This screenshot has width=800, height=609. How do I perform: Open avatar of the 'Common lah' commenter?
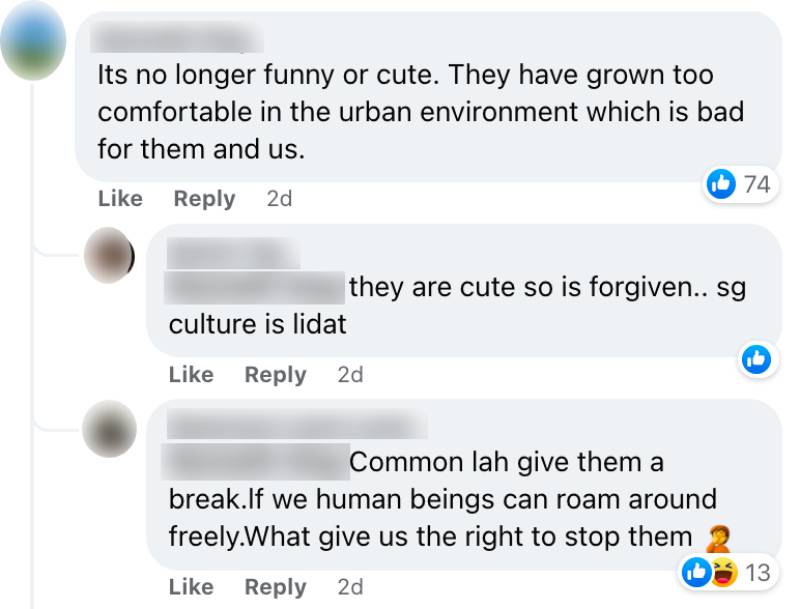click(x=108, y=429)
